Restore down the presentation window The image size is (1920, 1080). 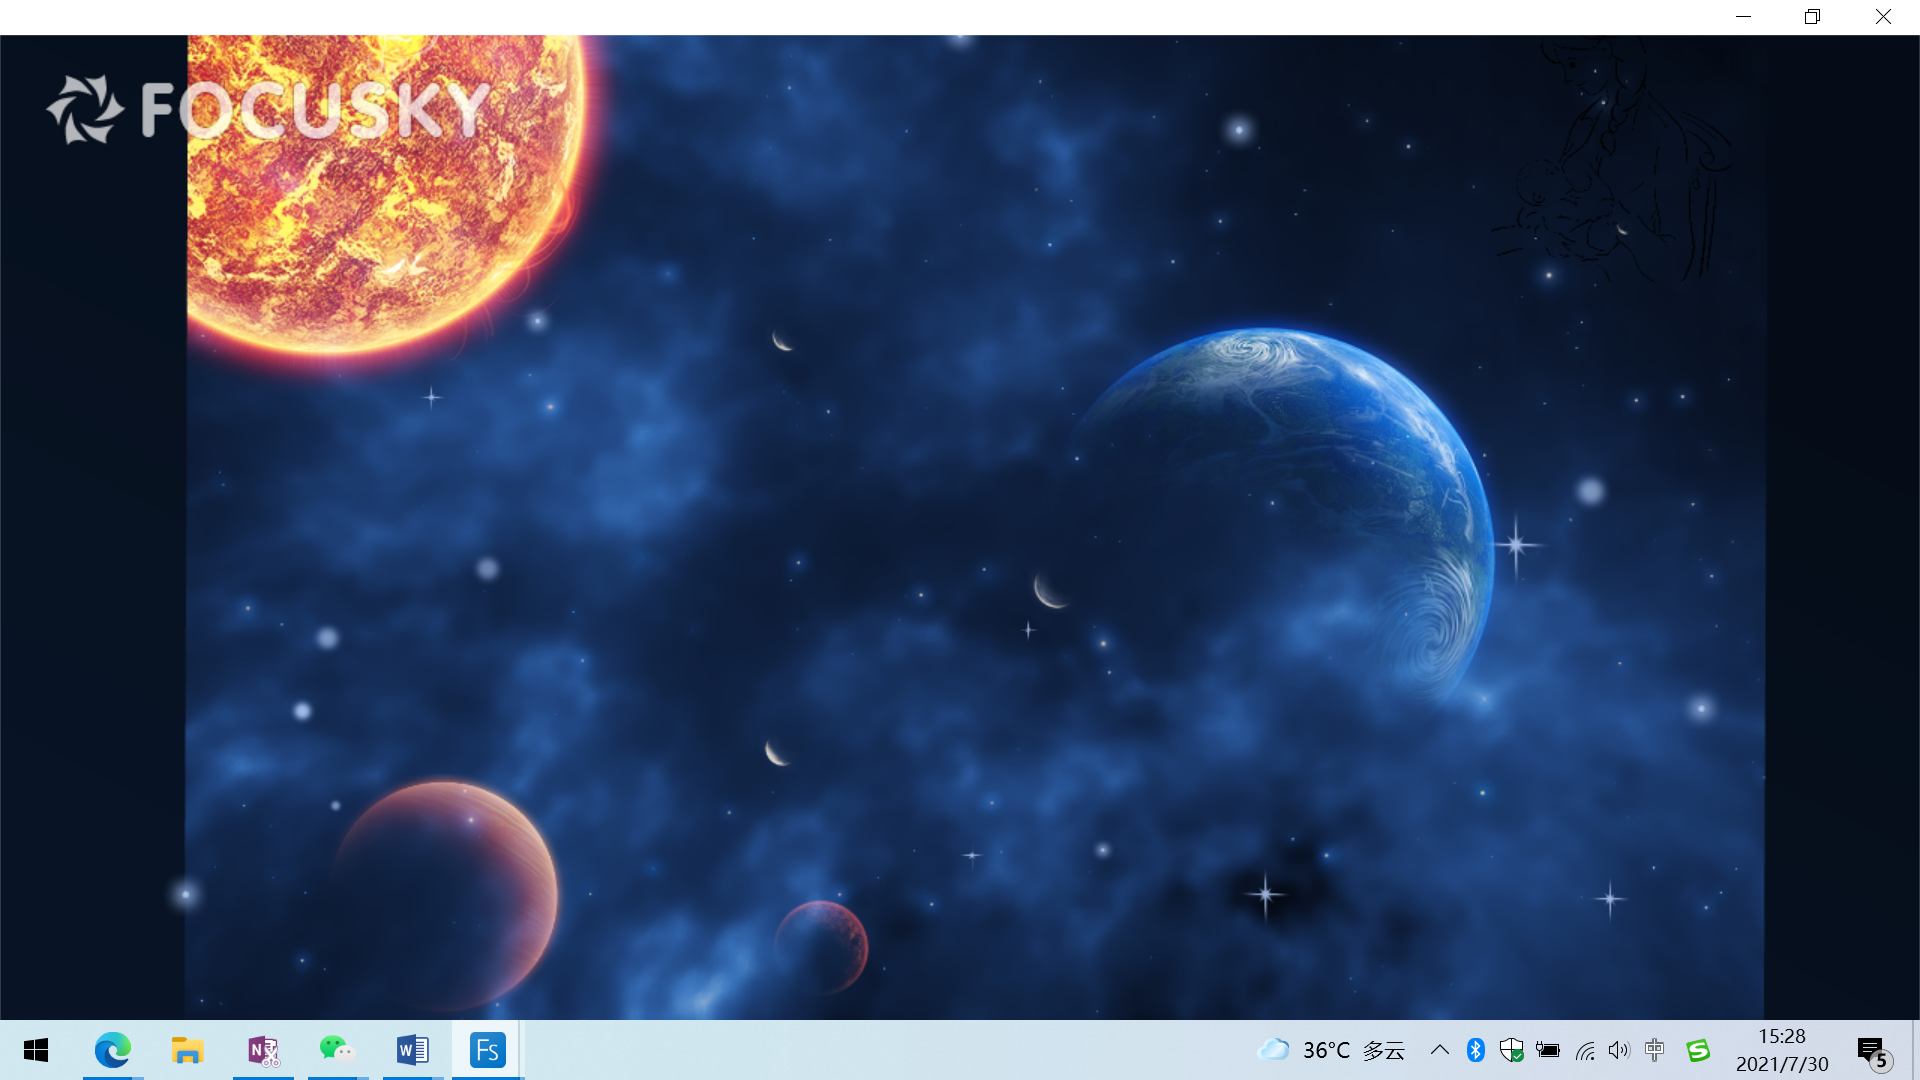click(1812, 17)
